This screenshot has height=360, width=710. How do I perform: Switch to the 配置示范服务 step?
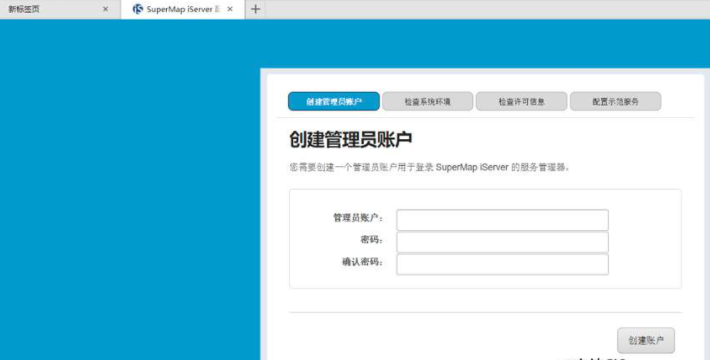point(615,101)
